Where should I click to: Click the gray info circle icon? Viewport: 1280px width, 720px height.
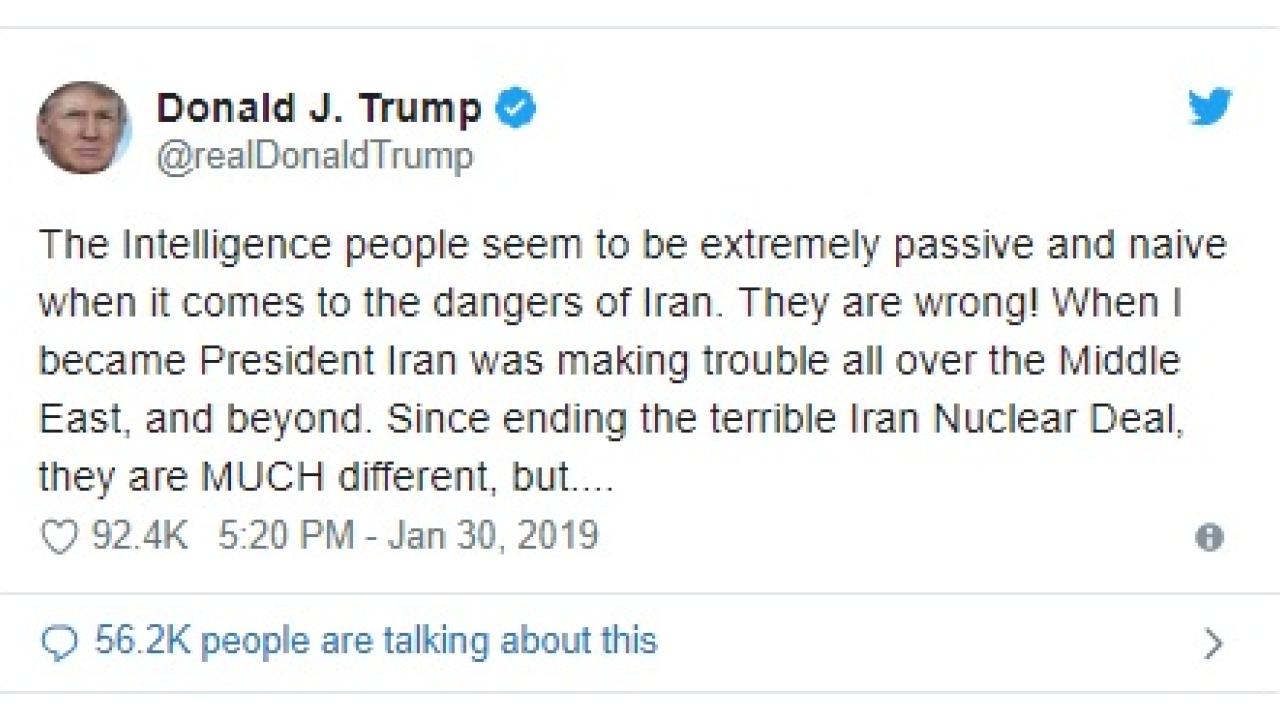[1209, 538]
